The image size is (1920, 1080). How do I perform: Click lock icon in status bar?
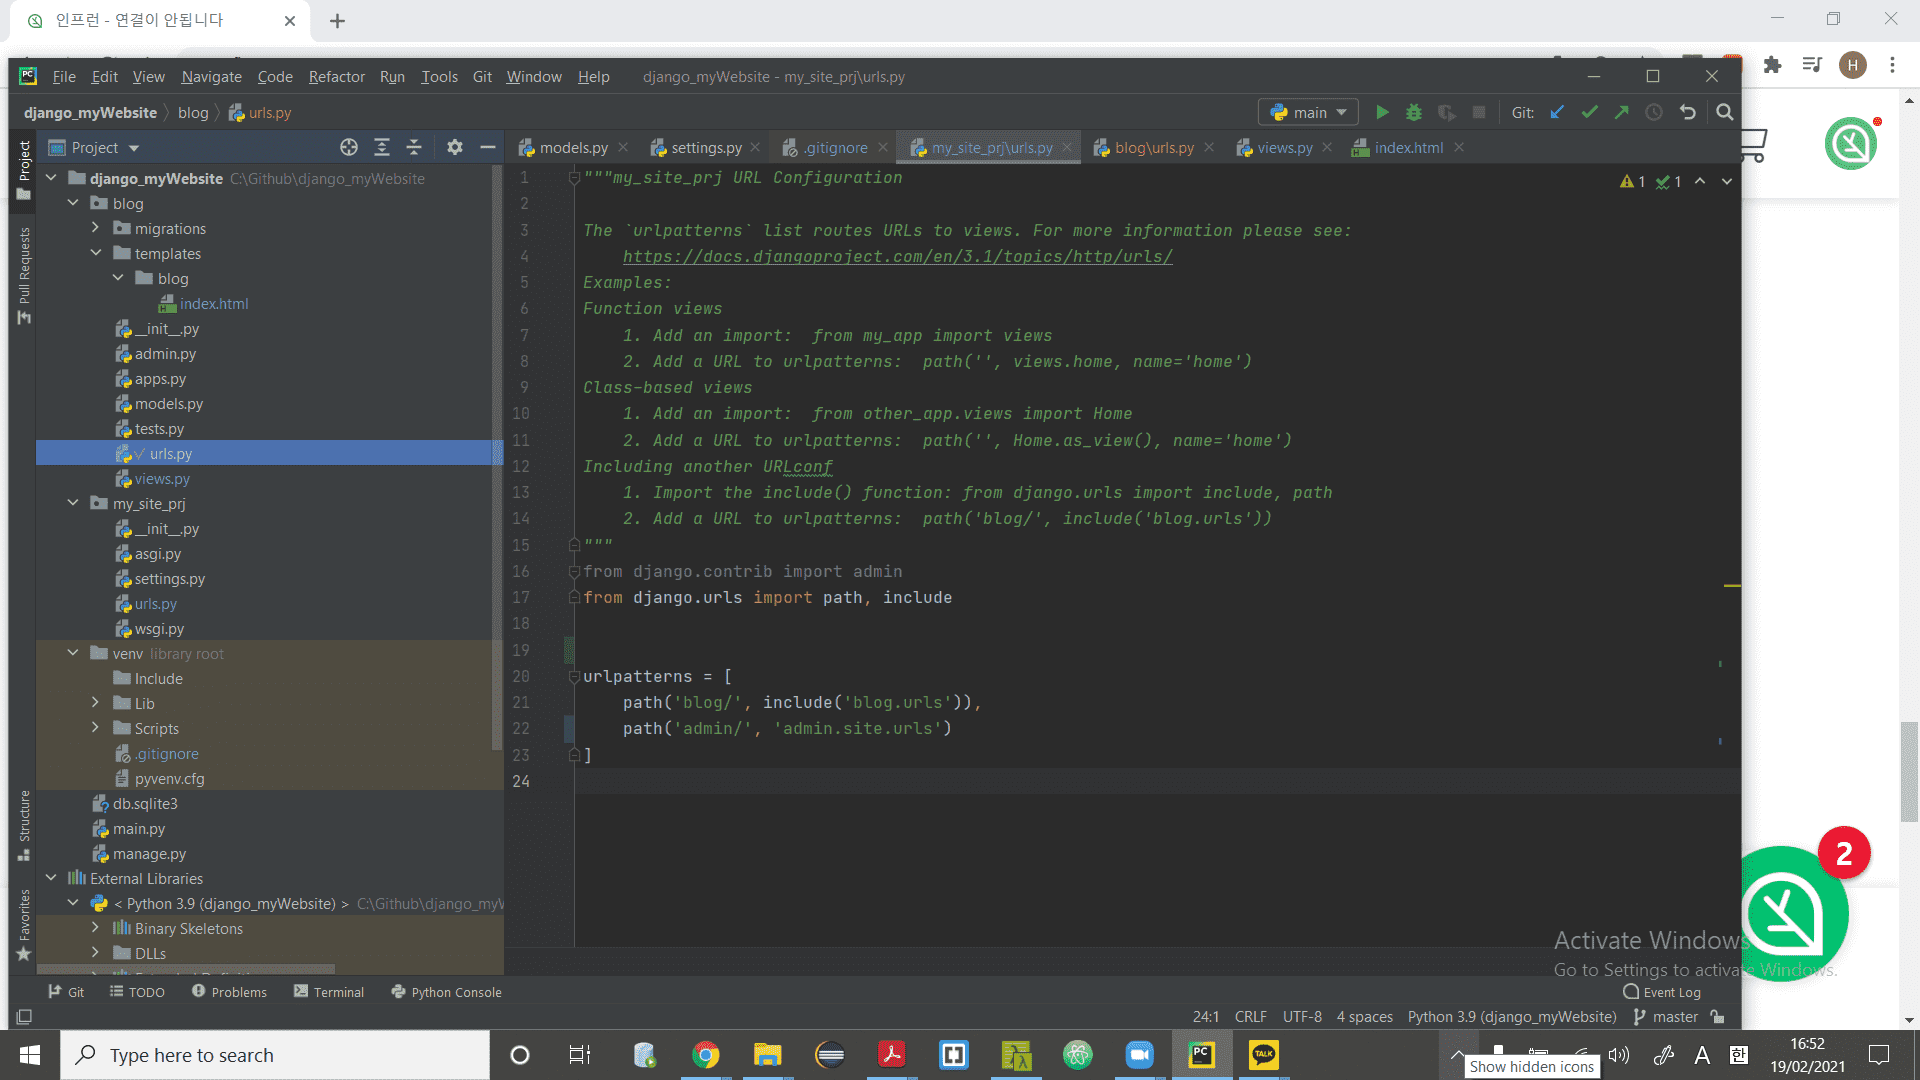point(1718,1017)
